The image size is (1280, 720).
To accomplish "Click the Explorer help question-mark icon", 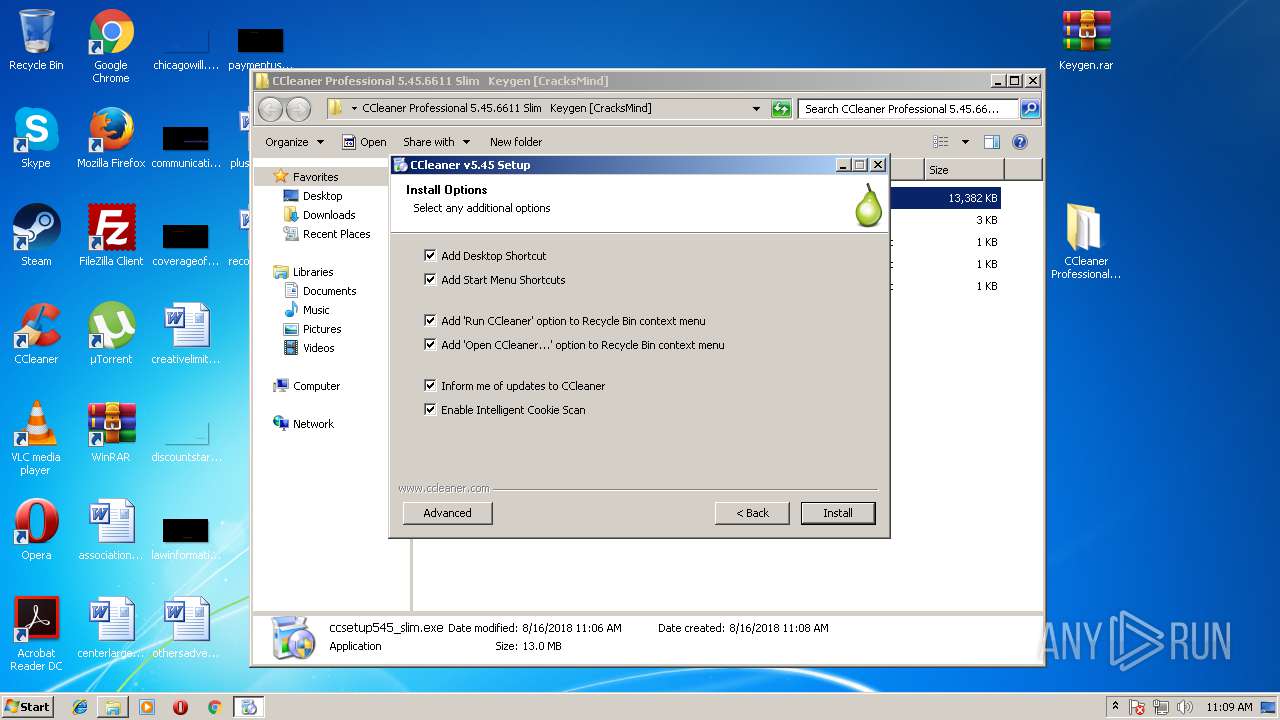I will (1020, 142).
